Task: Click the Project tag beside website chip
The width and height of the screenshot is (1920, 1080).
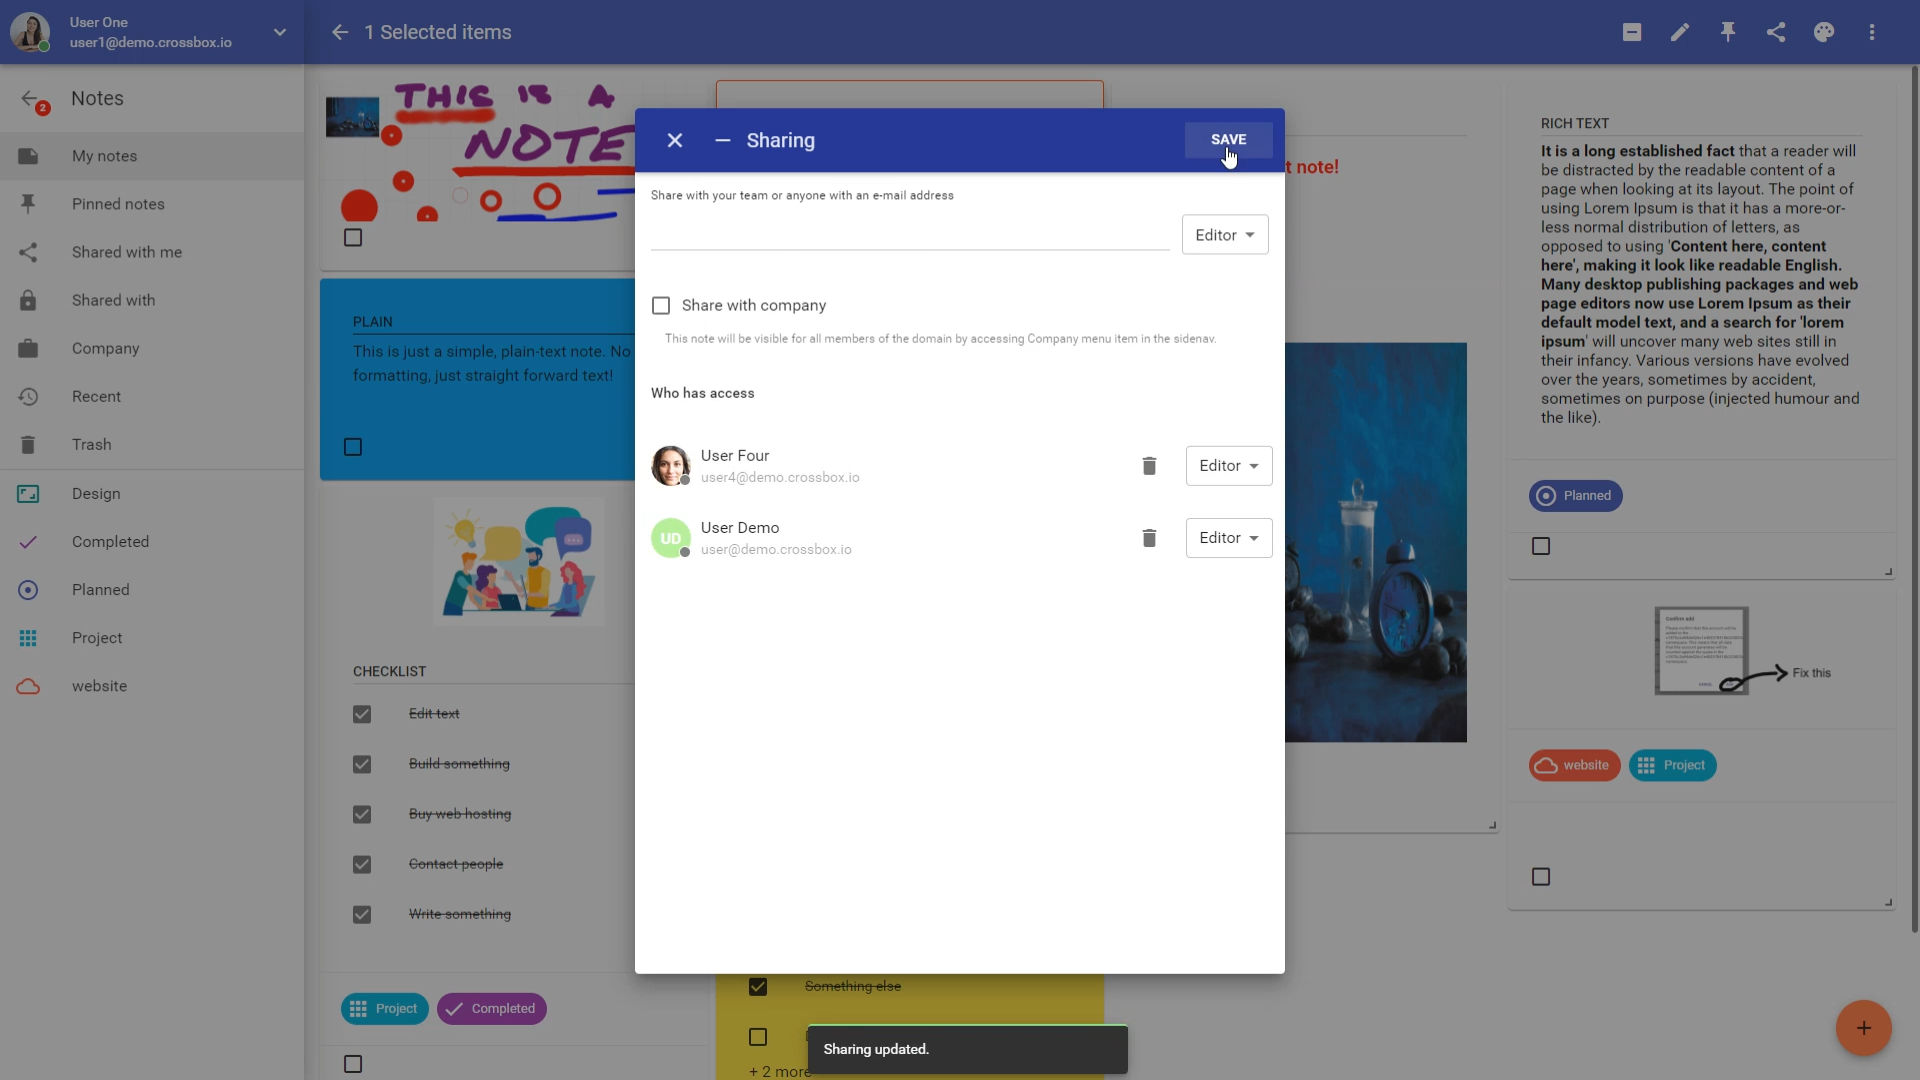Action: (1672, 766)
